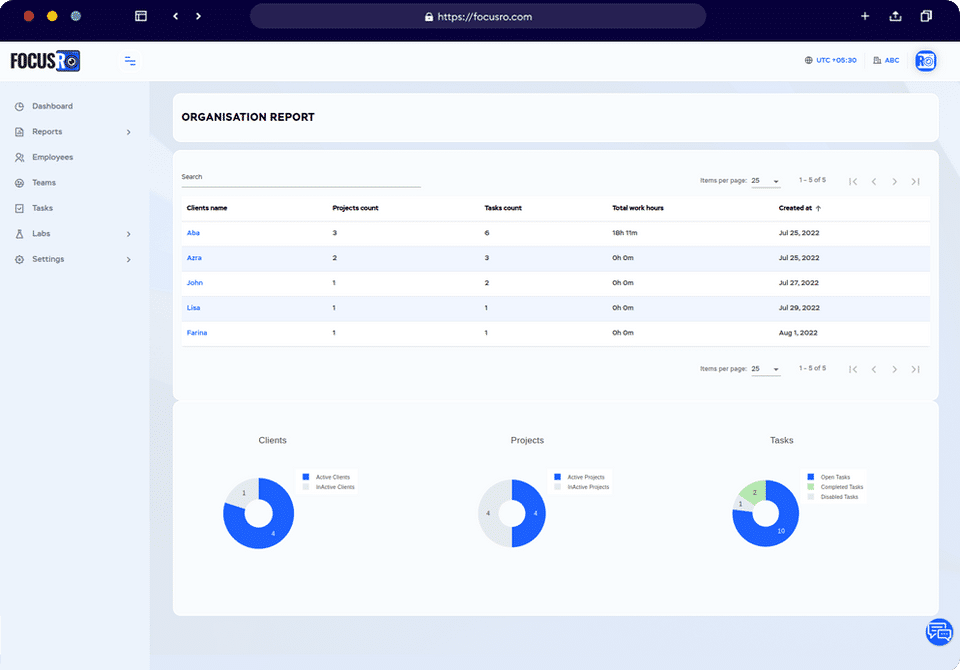Toggle sort arrow on Created at
Viewport: 960px width, 670px height.
(x=818, y=208)
